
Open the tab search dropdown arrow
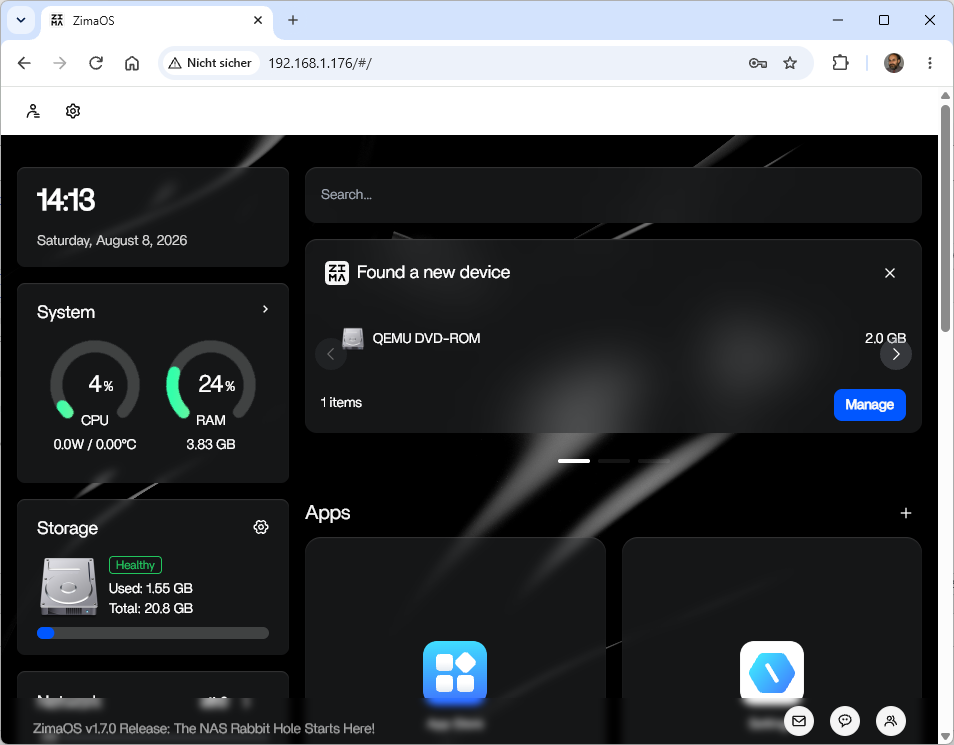point(21,20)
